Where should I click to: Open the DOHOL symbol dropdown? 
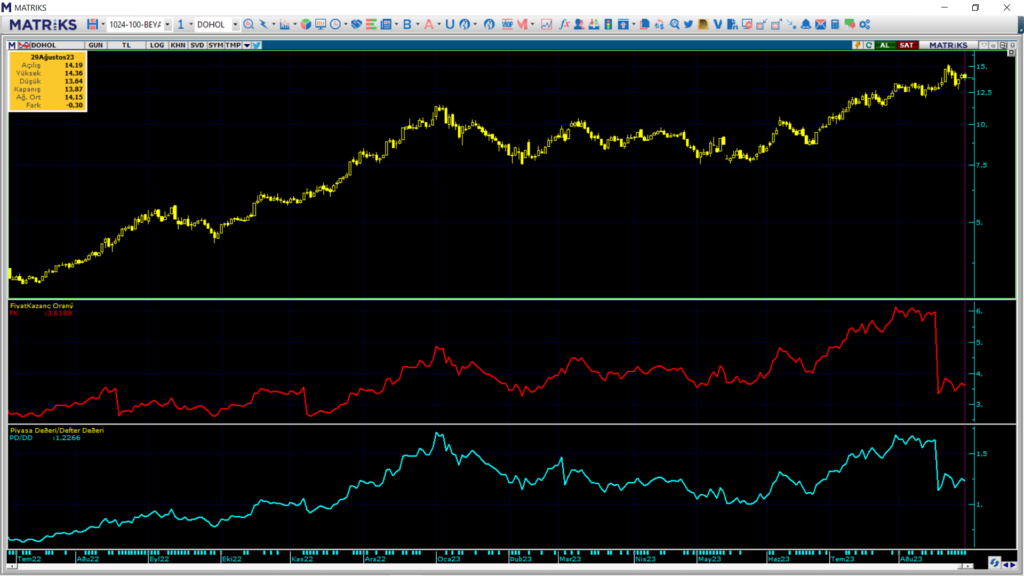tap(235, 24)
